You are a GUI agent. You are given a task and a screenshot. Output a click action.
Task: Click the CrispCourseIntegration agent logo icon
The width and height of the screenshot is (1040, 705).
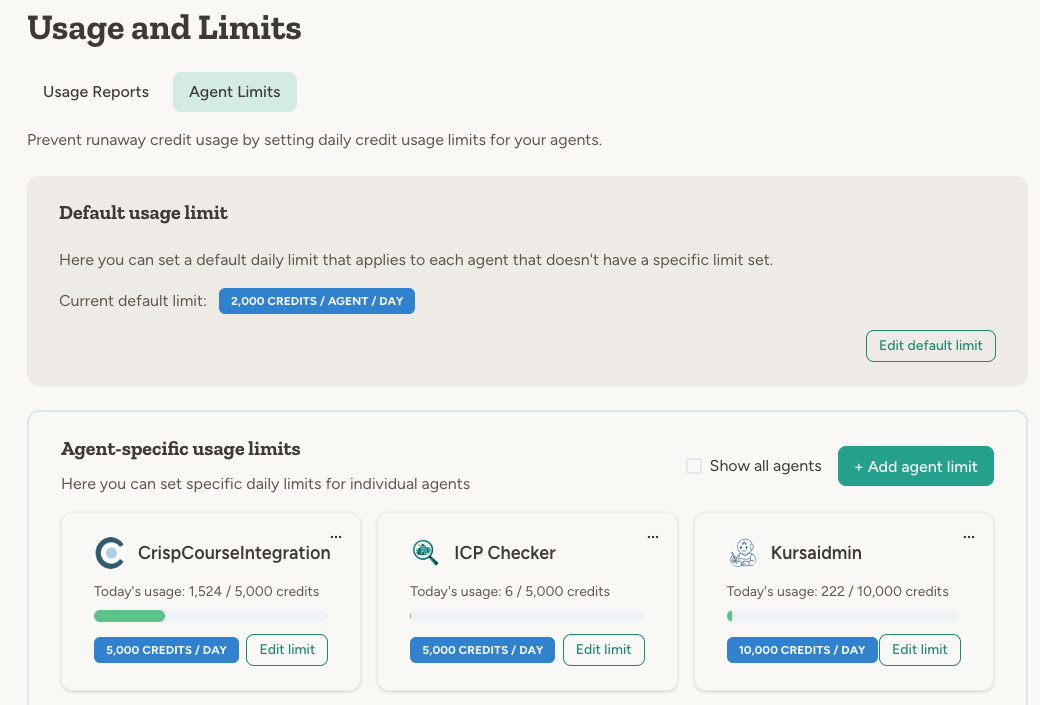tap(109, 552)
